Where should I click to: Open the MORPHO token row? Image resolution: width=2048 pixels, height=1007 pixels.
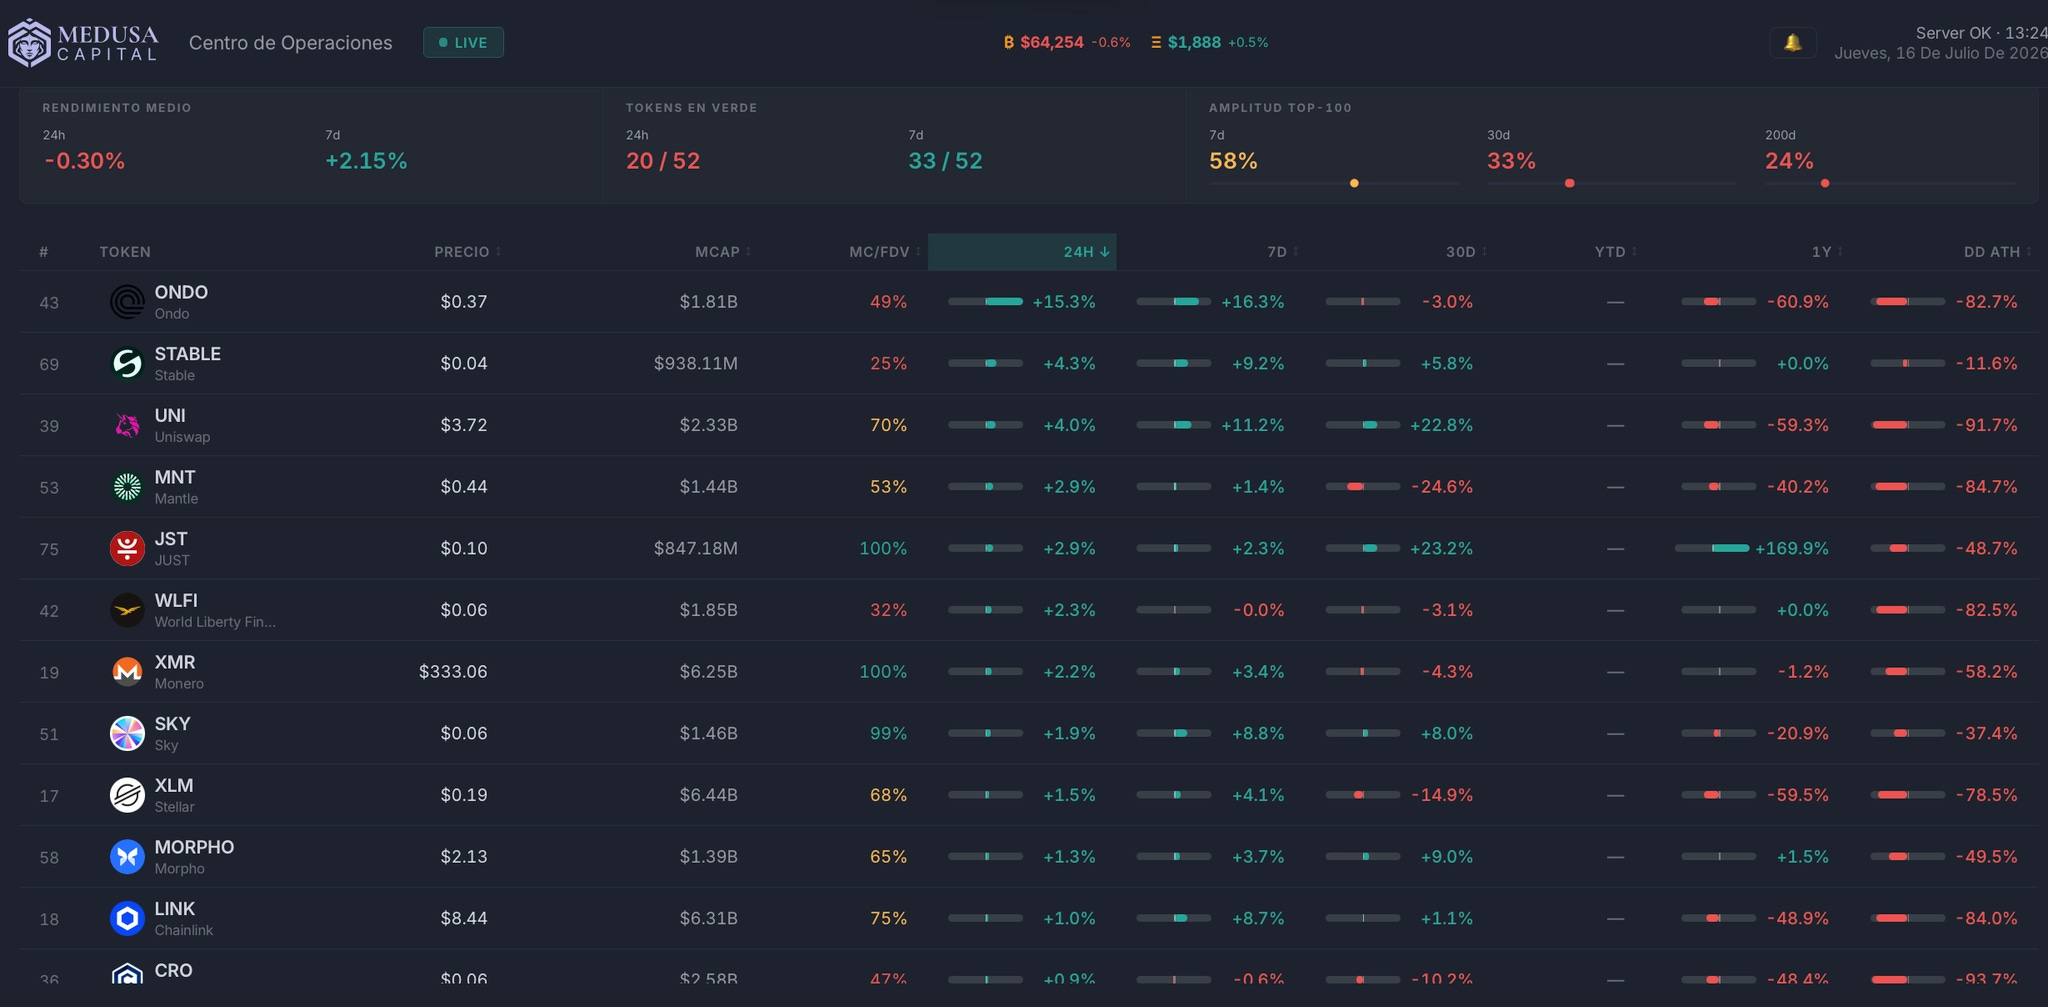(x=1028, y=857)
